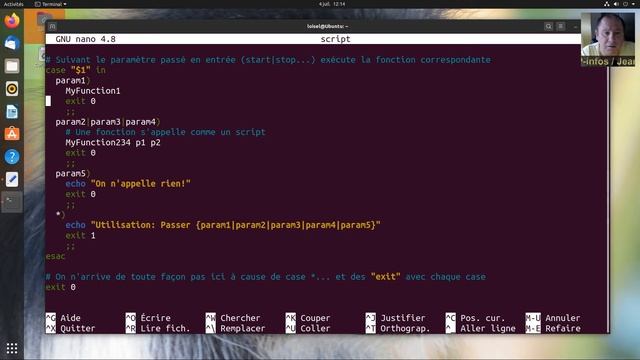Open the clock and calendar panel
Screen dimensions: 640x360
[332, 4]
